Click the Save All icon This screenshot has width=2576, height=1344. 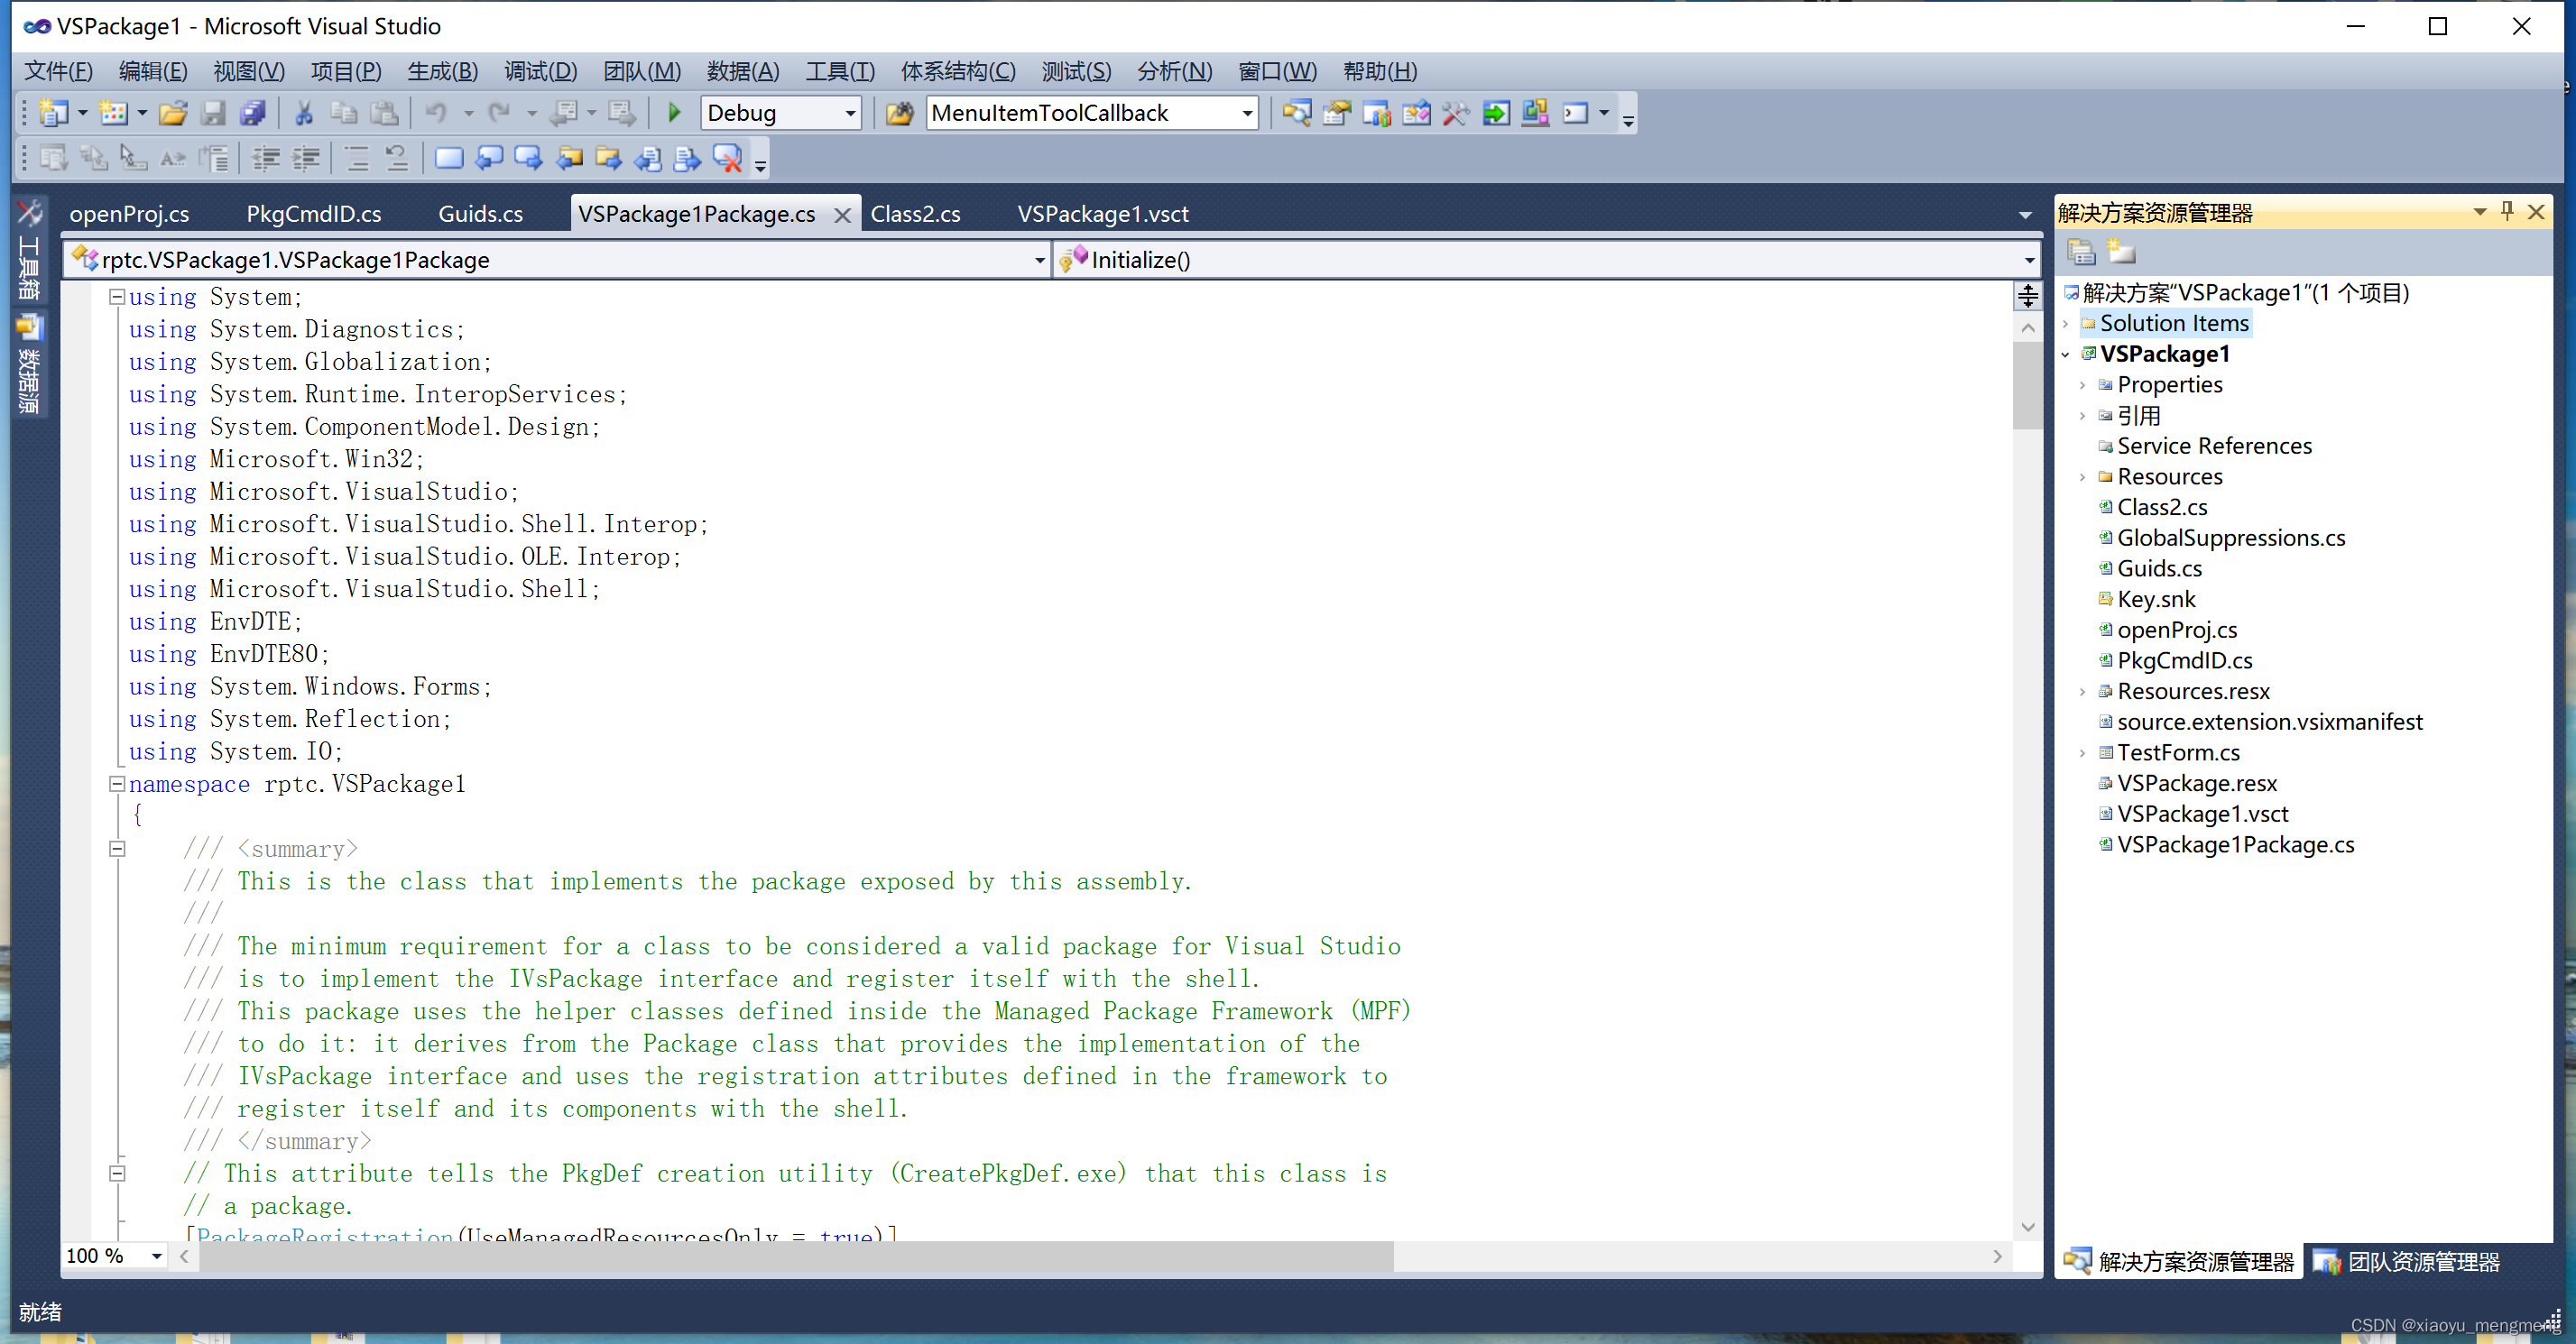pyautogui.click(x=253, y=113)
